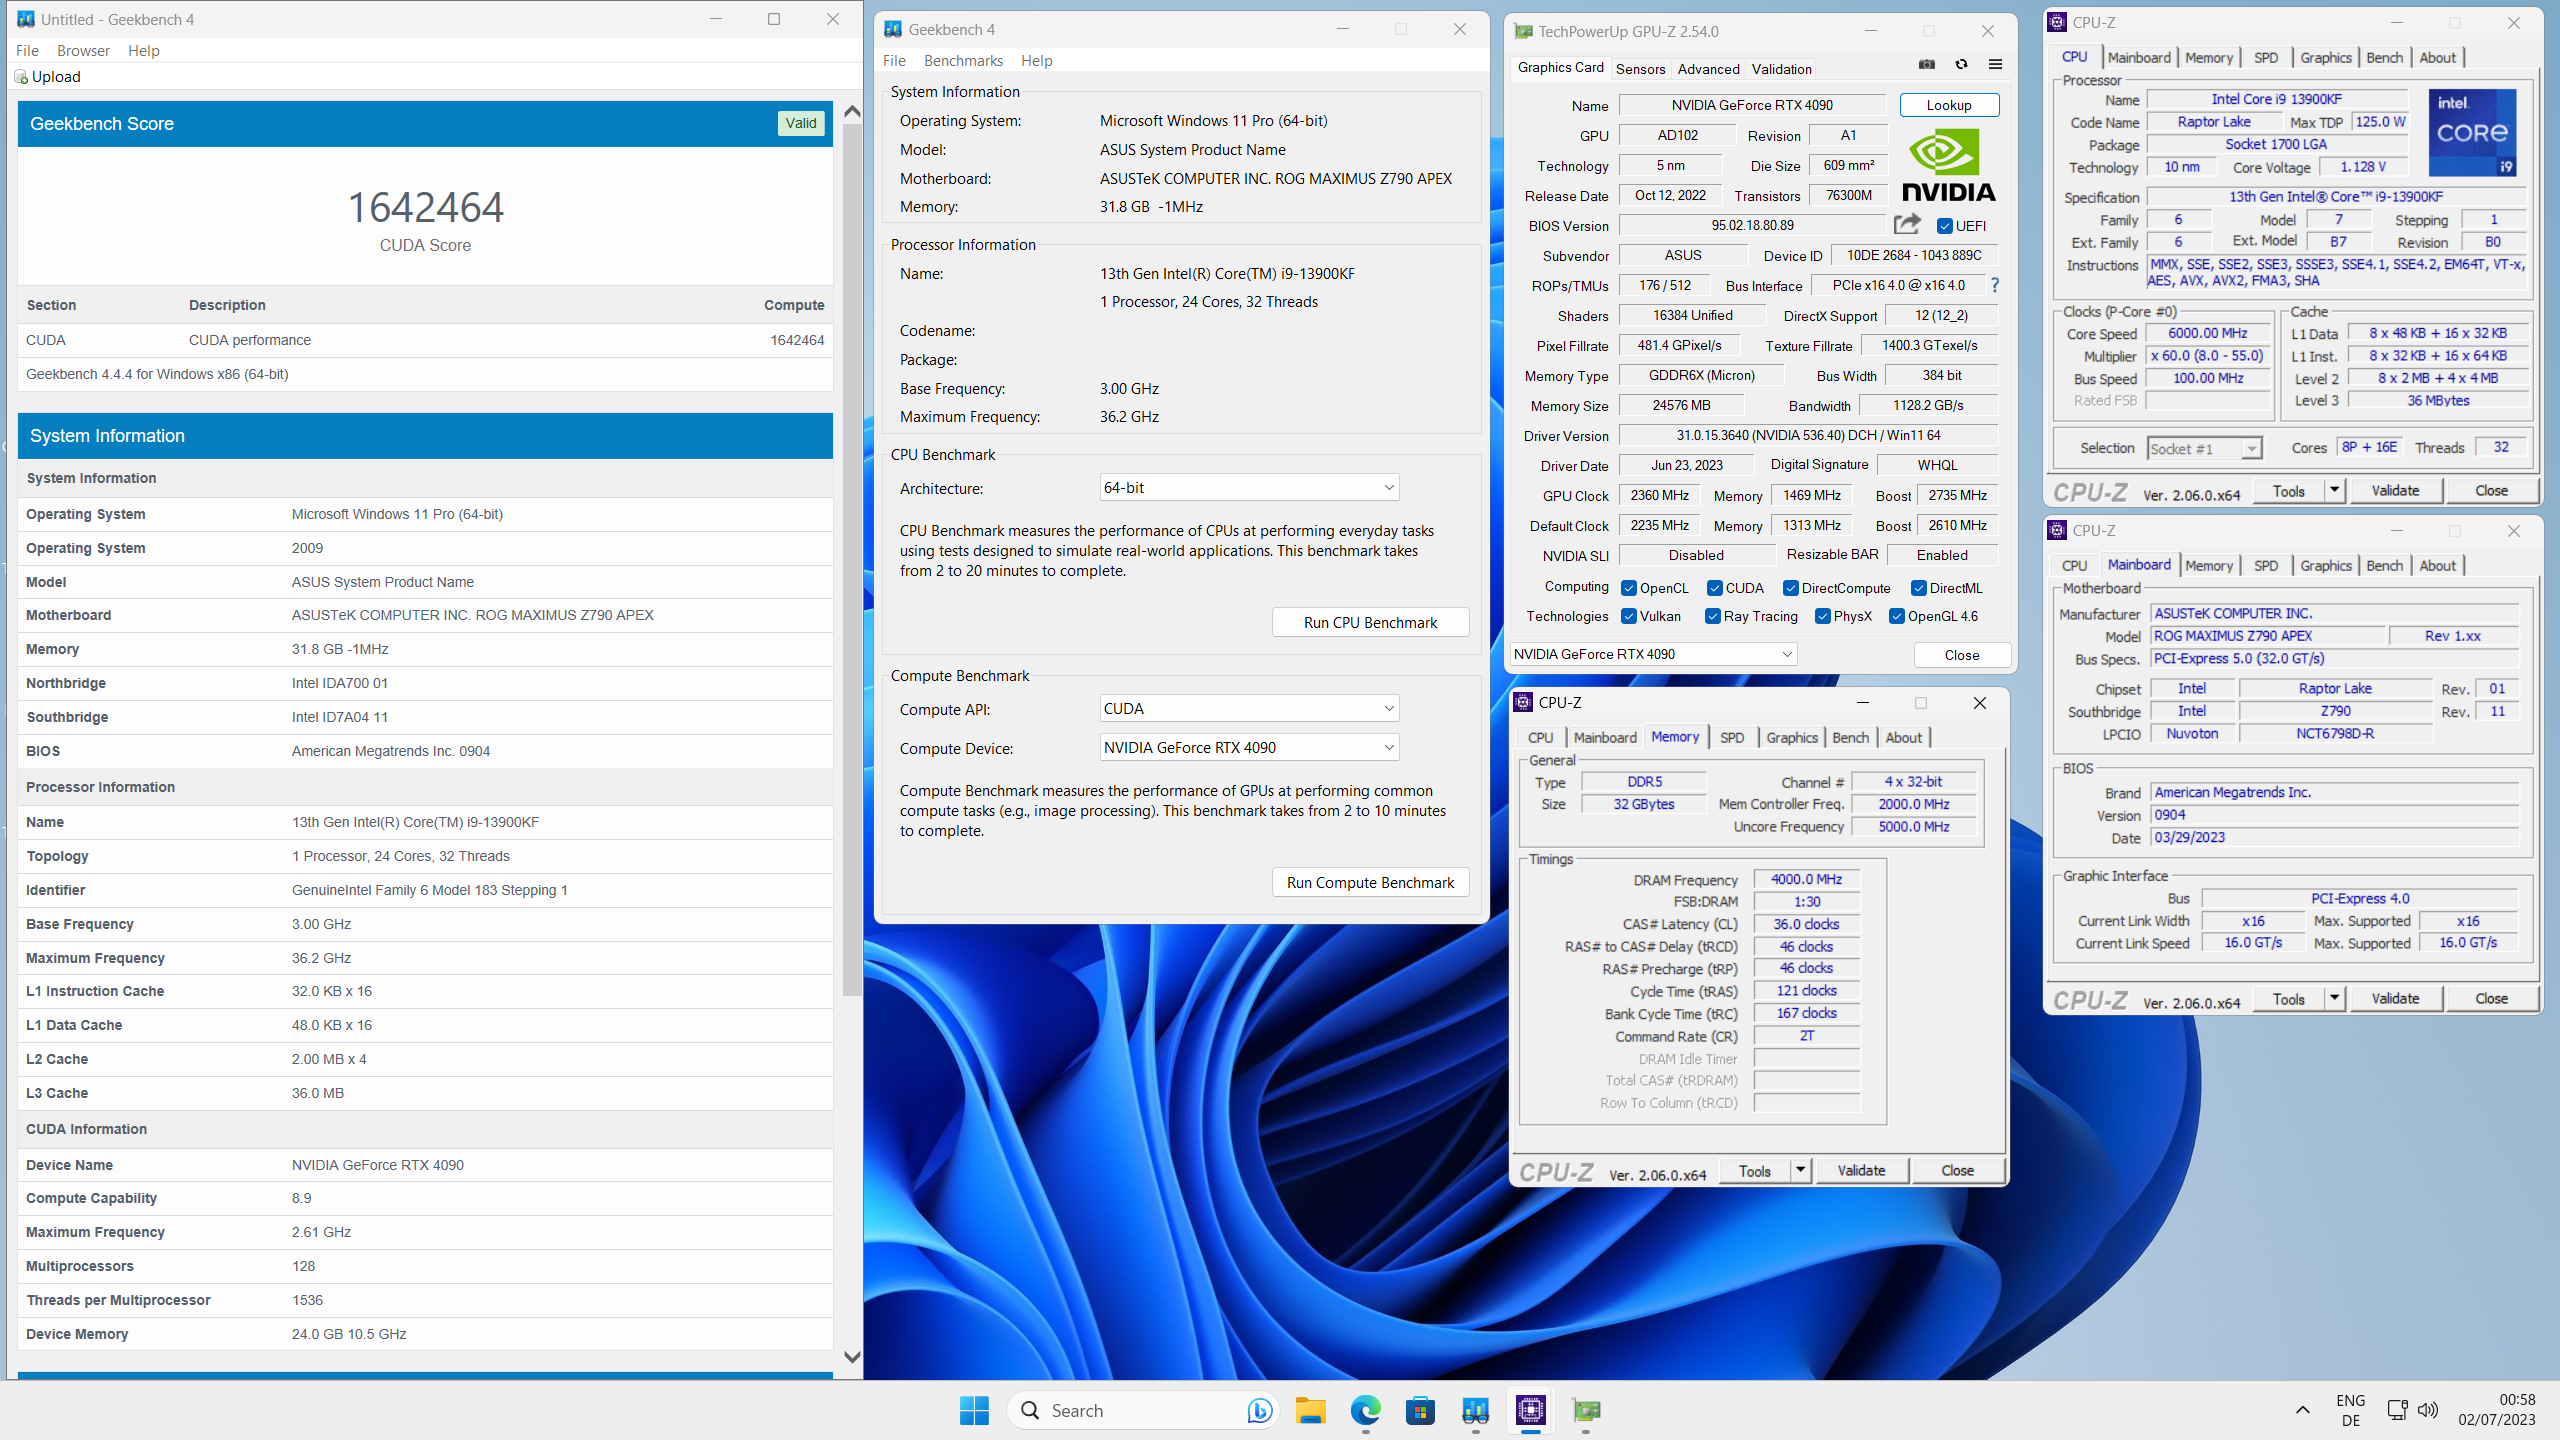Expand the hidden system tray icons chevron
The height and width of the screenshot is (1440, 2560).
click(2302, 1410)
